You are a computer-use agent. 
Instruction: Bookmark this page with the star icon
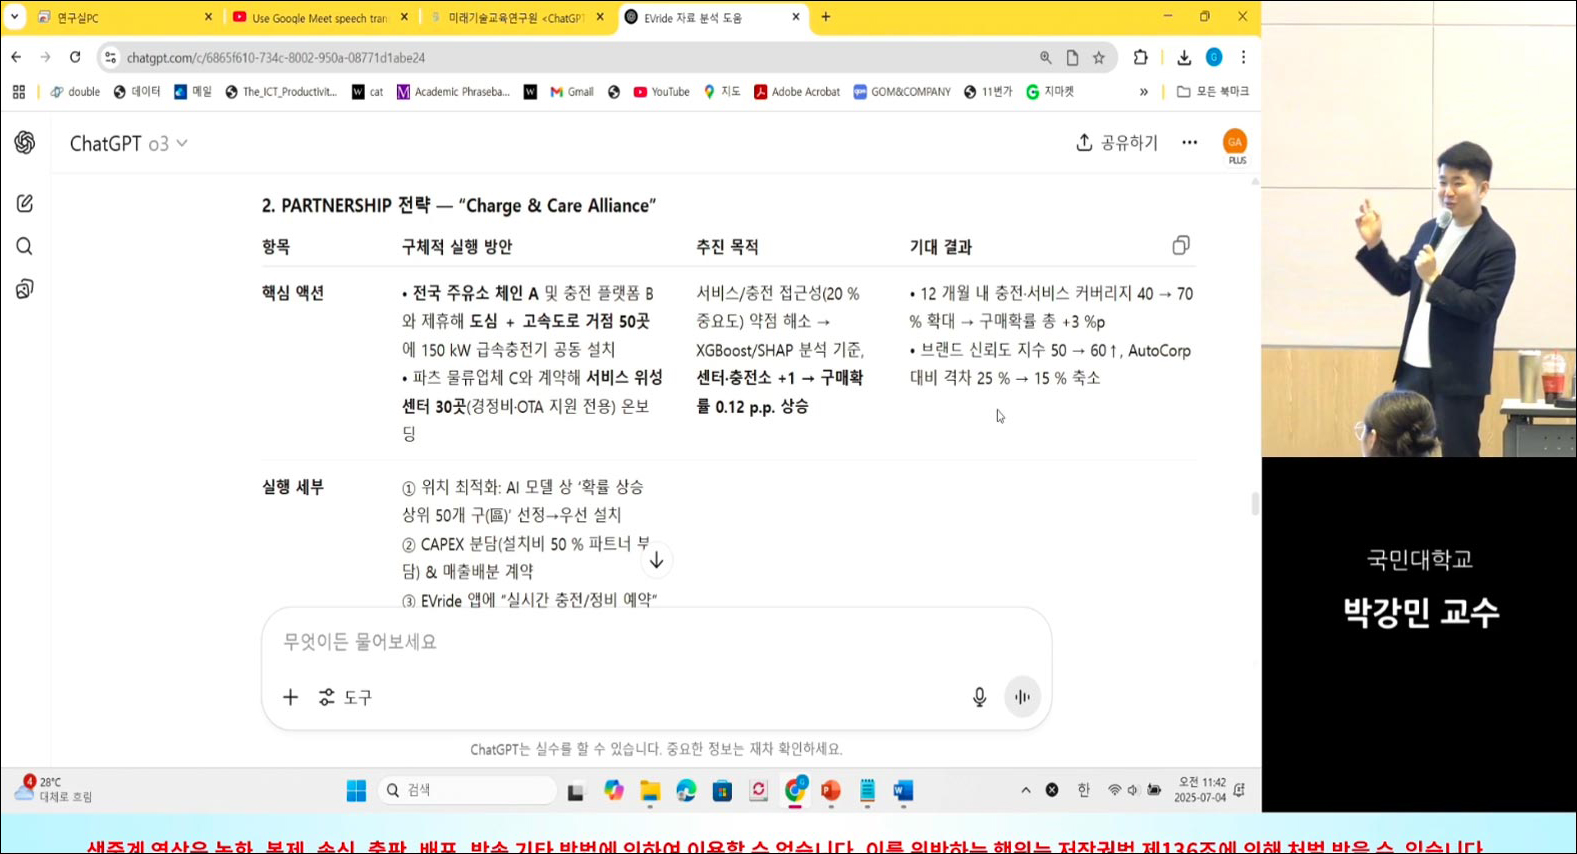pos(1099,57)
